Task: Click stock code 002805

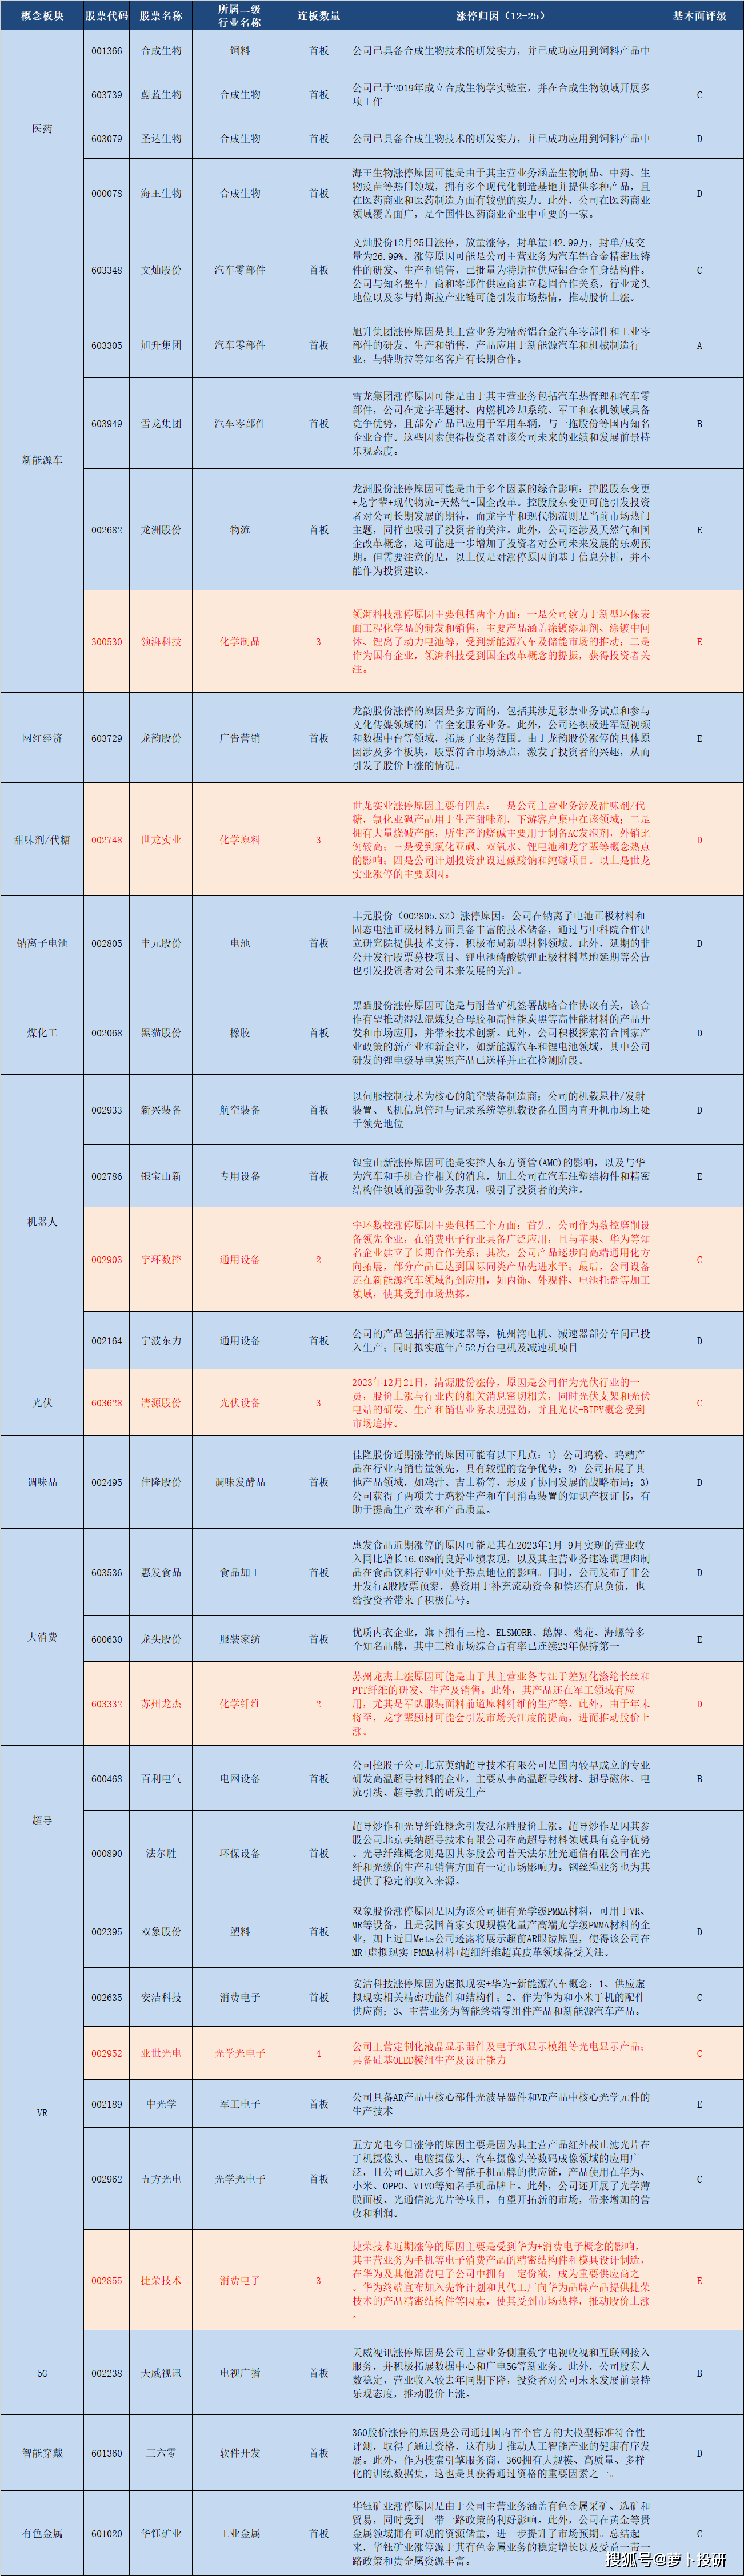Action: pyautogui.click(x=107, y=943)
